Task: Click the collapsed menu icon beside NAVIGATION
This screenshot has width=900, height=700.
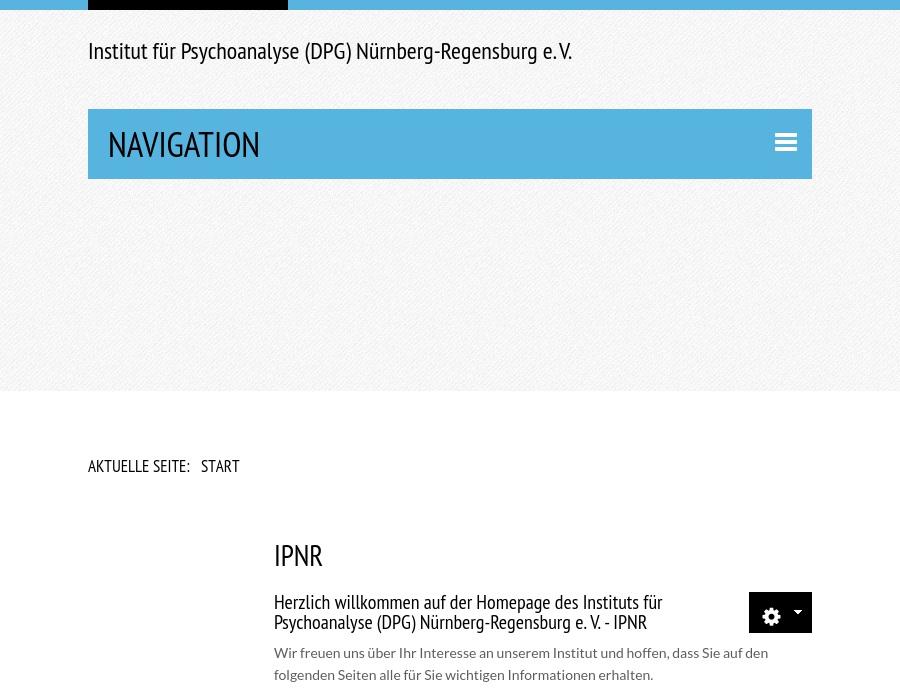Action: click(786, 142)
